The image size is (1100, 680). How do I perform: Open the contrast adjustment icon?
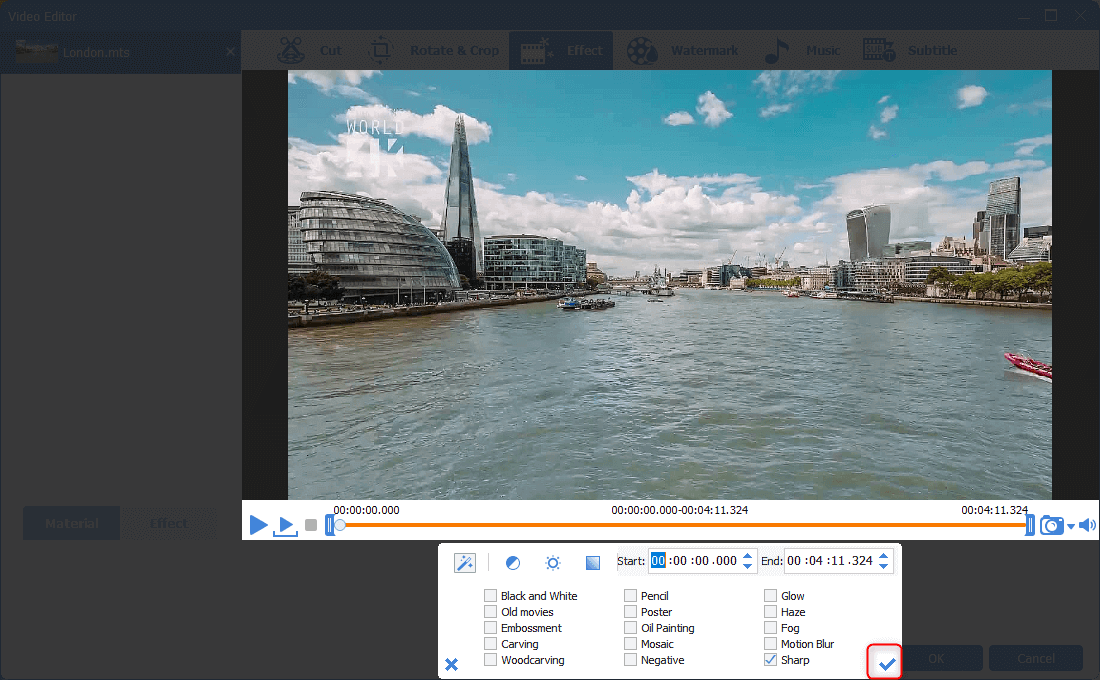(513, 563)
